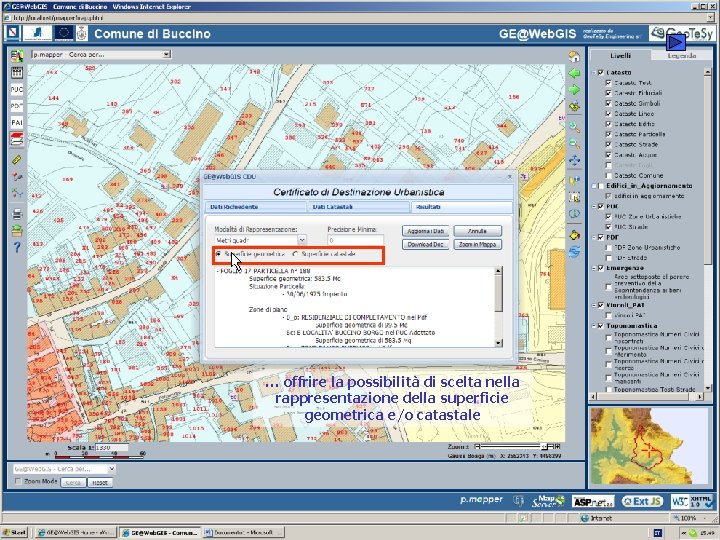Toggle Catasto Strade layer checkbox
The width and height of the screenshot is (720, 540).
pyautogui.click(x=608, y=144)
